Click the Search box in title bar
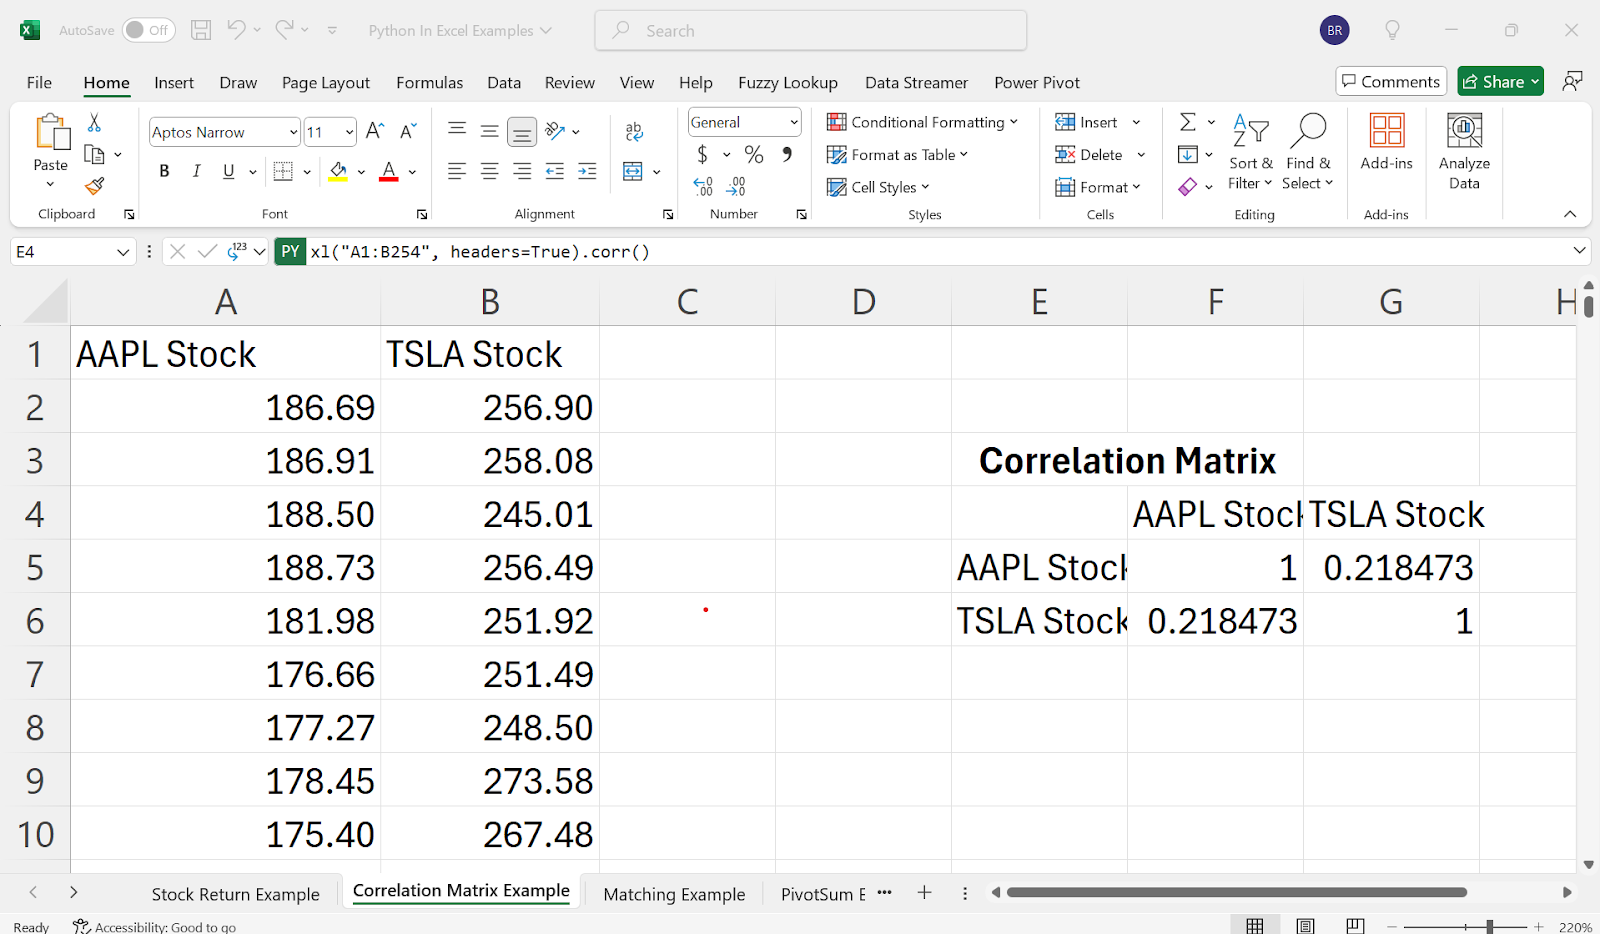This screenshot has height=934, width=1600. (x=811, y=30)
